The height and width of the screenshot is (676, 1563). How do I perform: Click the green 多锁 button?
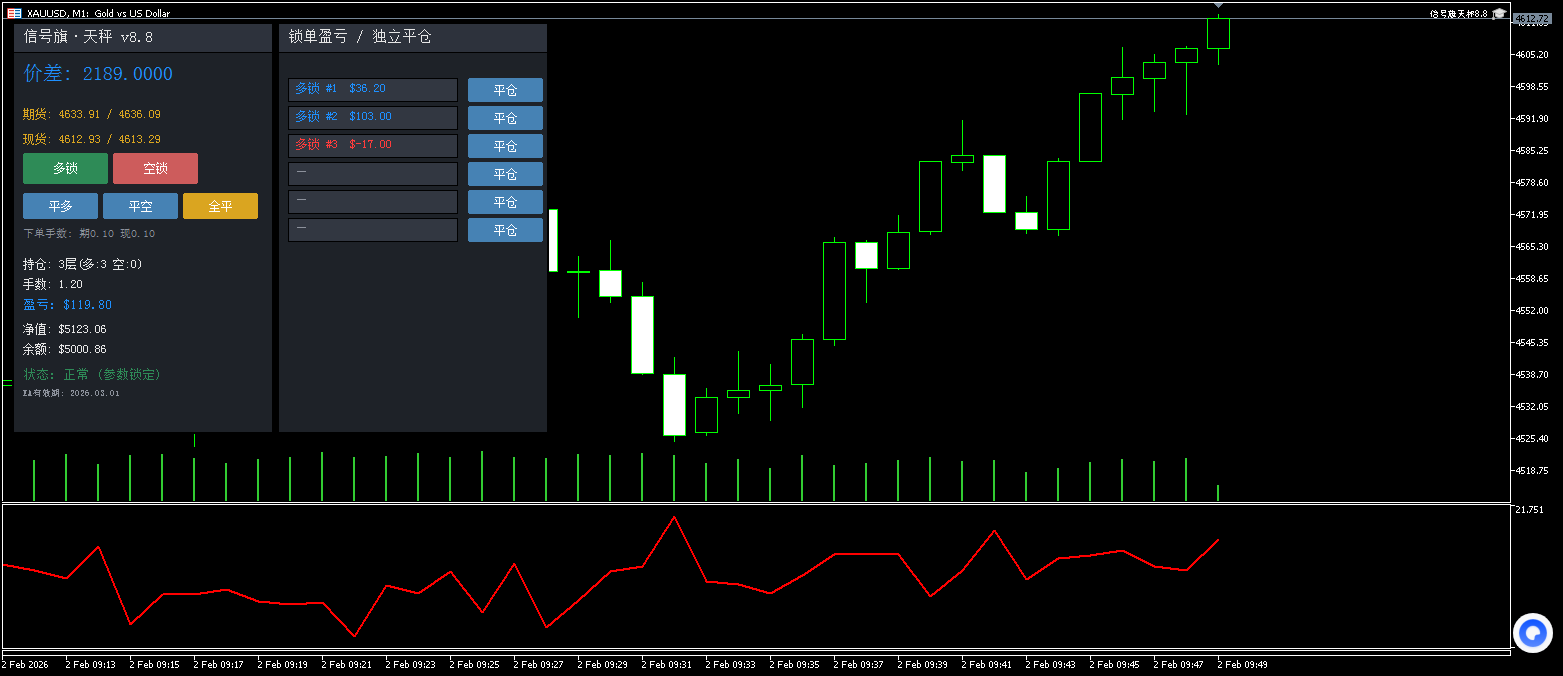65,168
